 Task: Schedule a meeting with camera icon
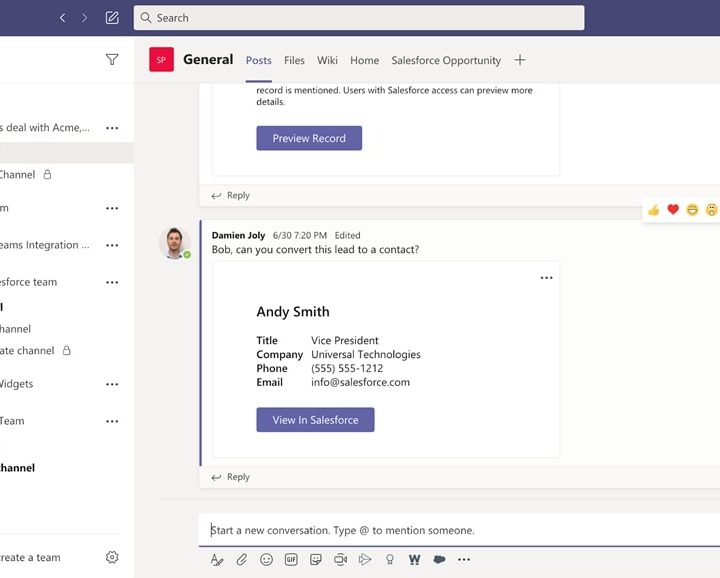pyautogui.click(x=340, y=560)
